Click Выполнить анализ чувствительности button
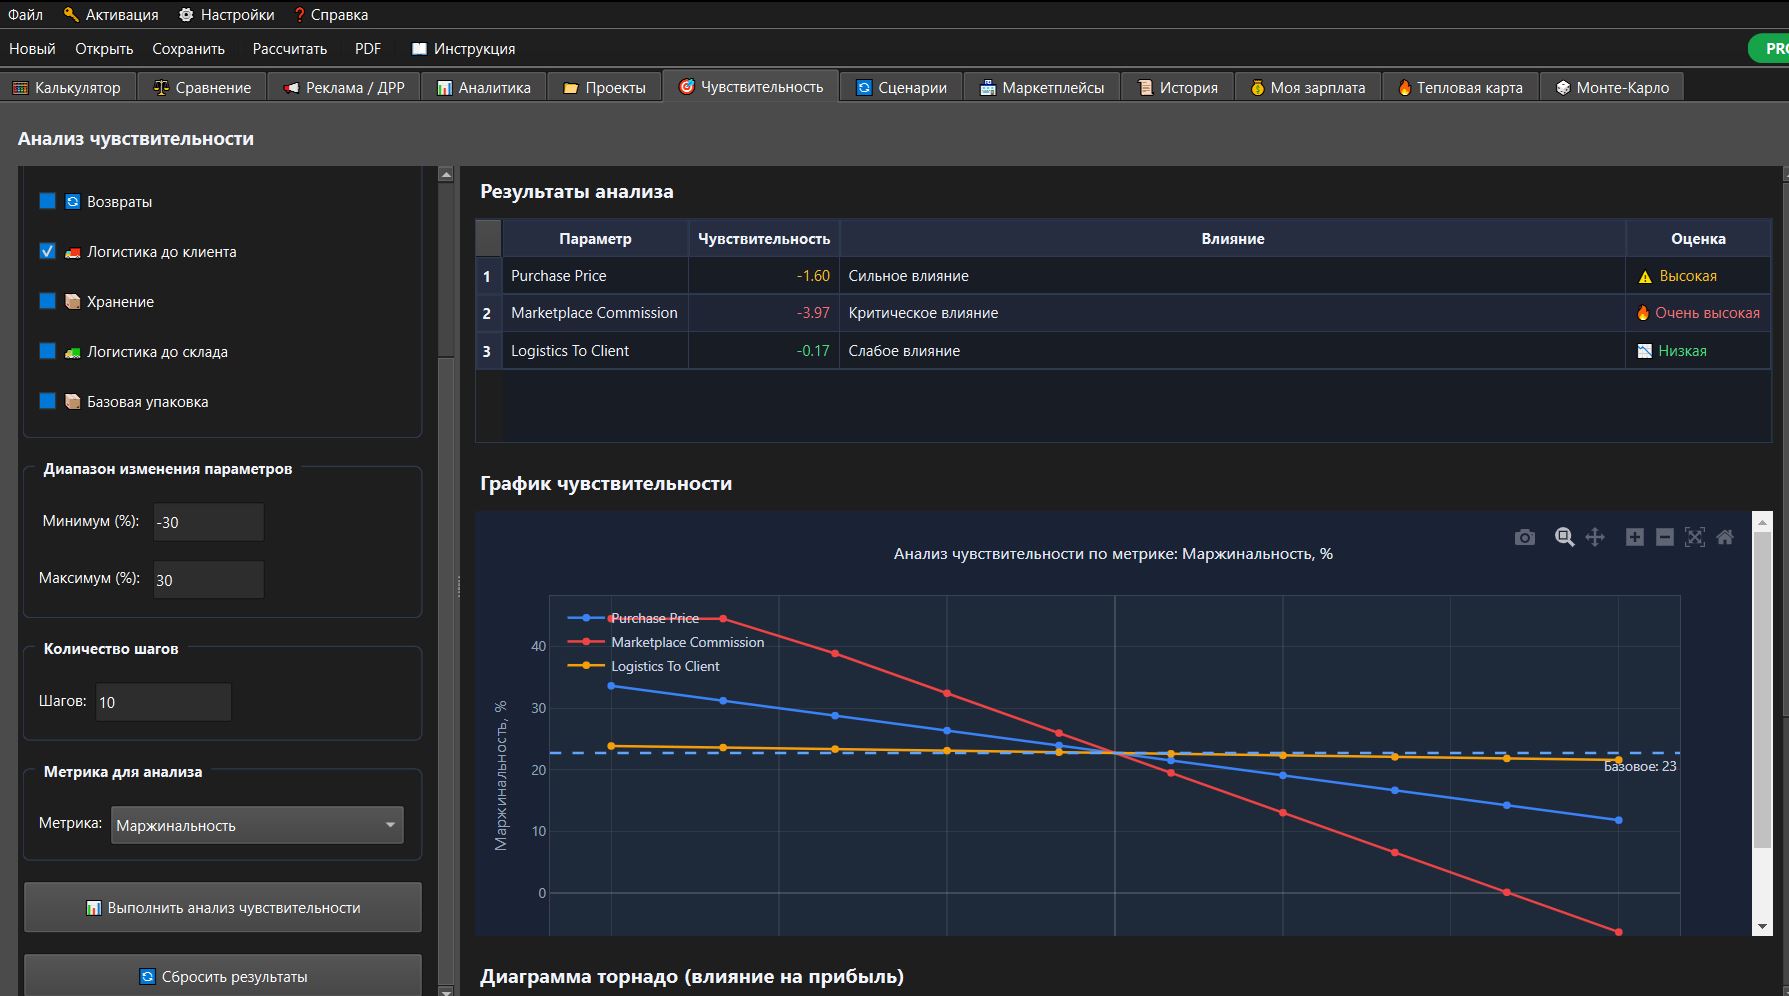1789x996 pixels. pos(223,907)
